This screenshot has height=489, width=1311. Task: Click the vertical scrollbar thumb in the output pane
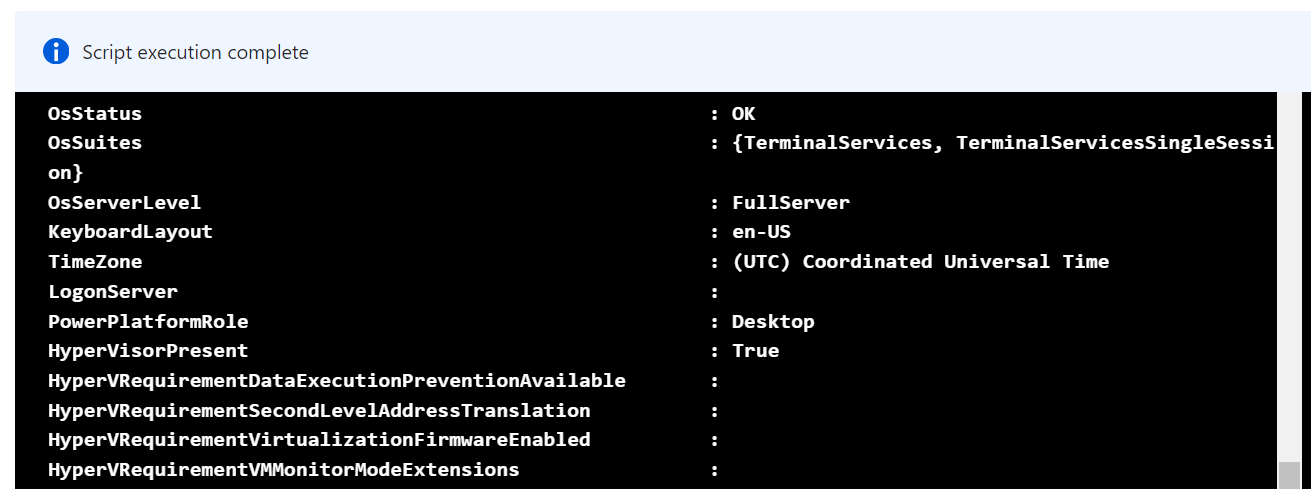[x=1287, y=475]
